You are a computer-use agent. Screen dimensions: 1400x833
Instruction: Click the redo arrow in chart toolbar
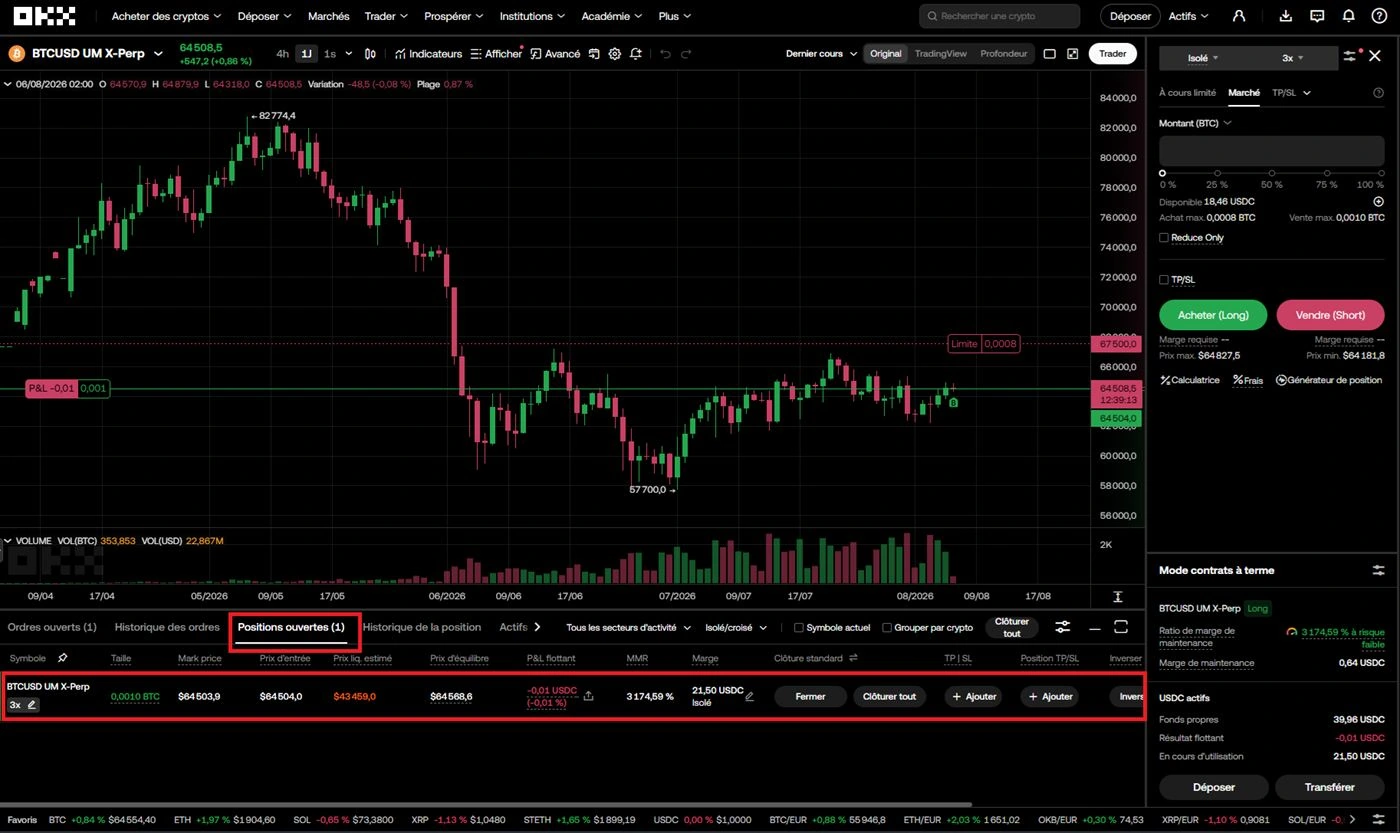[x=687, y=54]
